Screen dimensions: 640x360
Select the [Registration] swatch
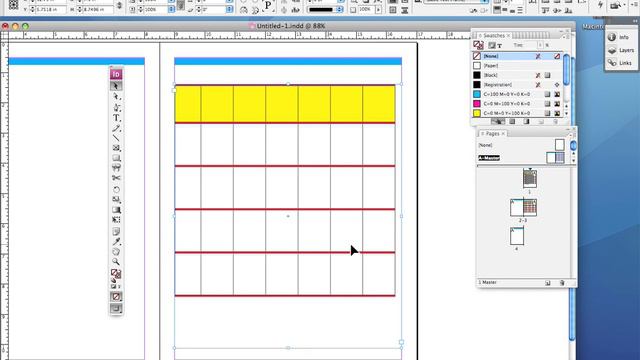[517, 84]
